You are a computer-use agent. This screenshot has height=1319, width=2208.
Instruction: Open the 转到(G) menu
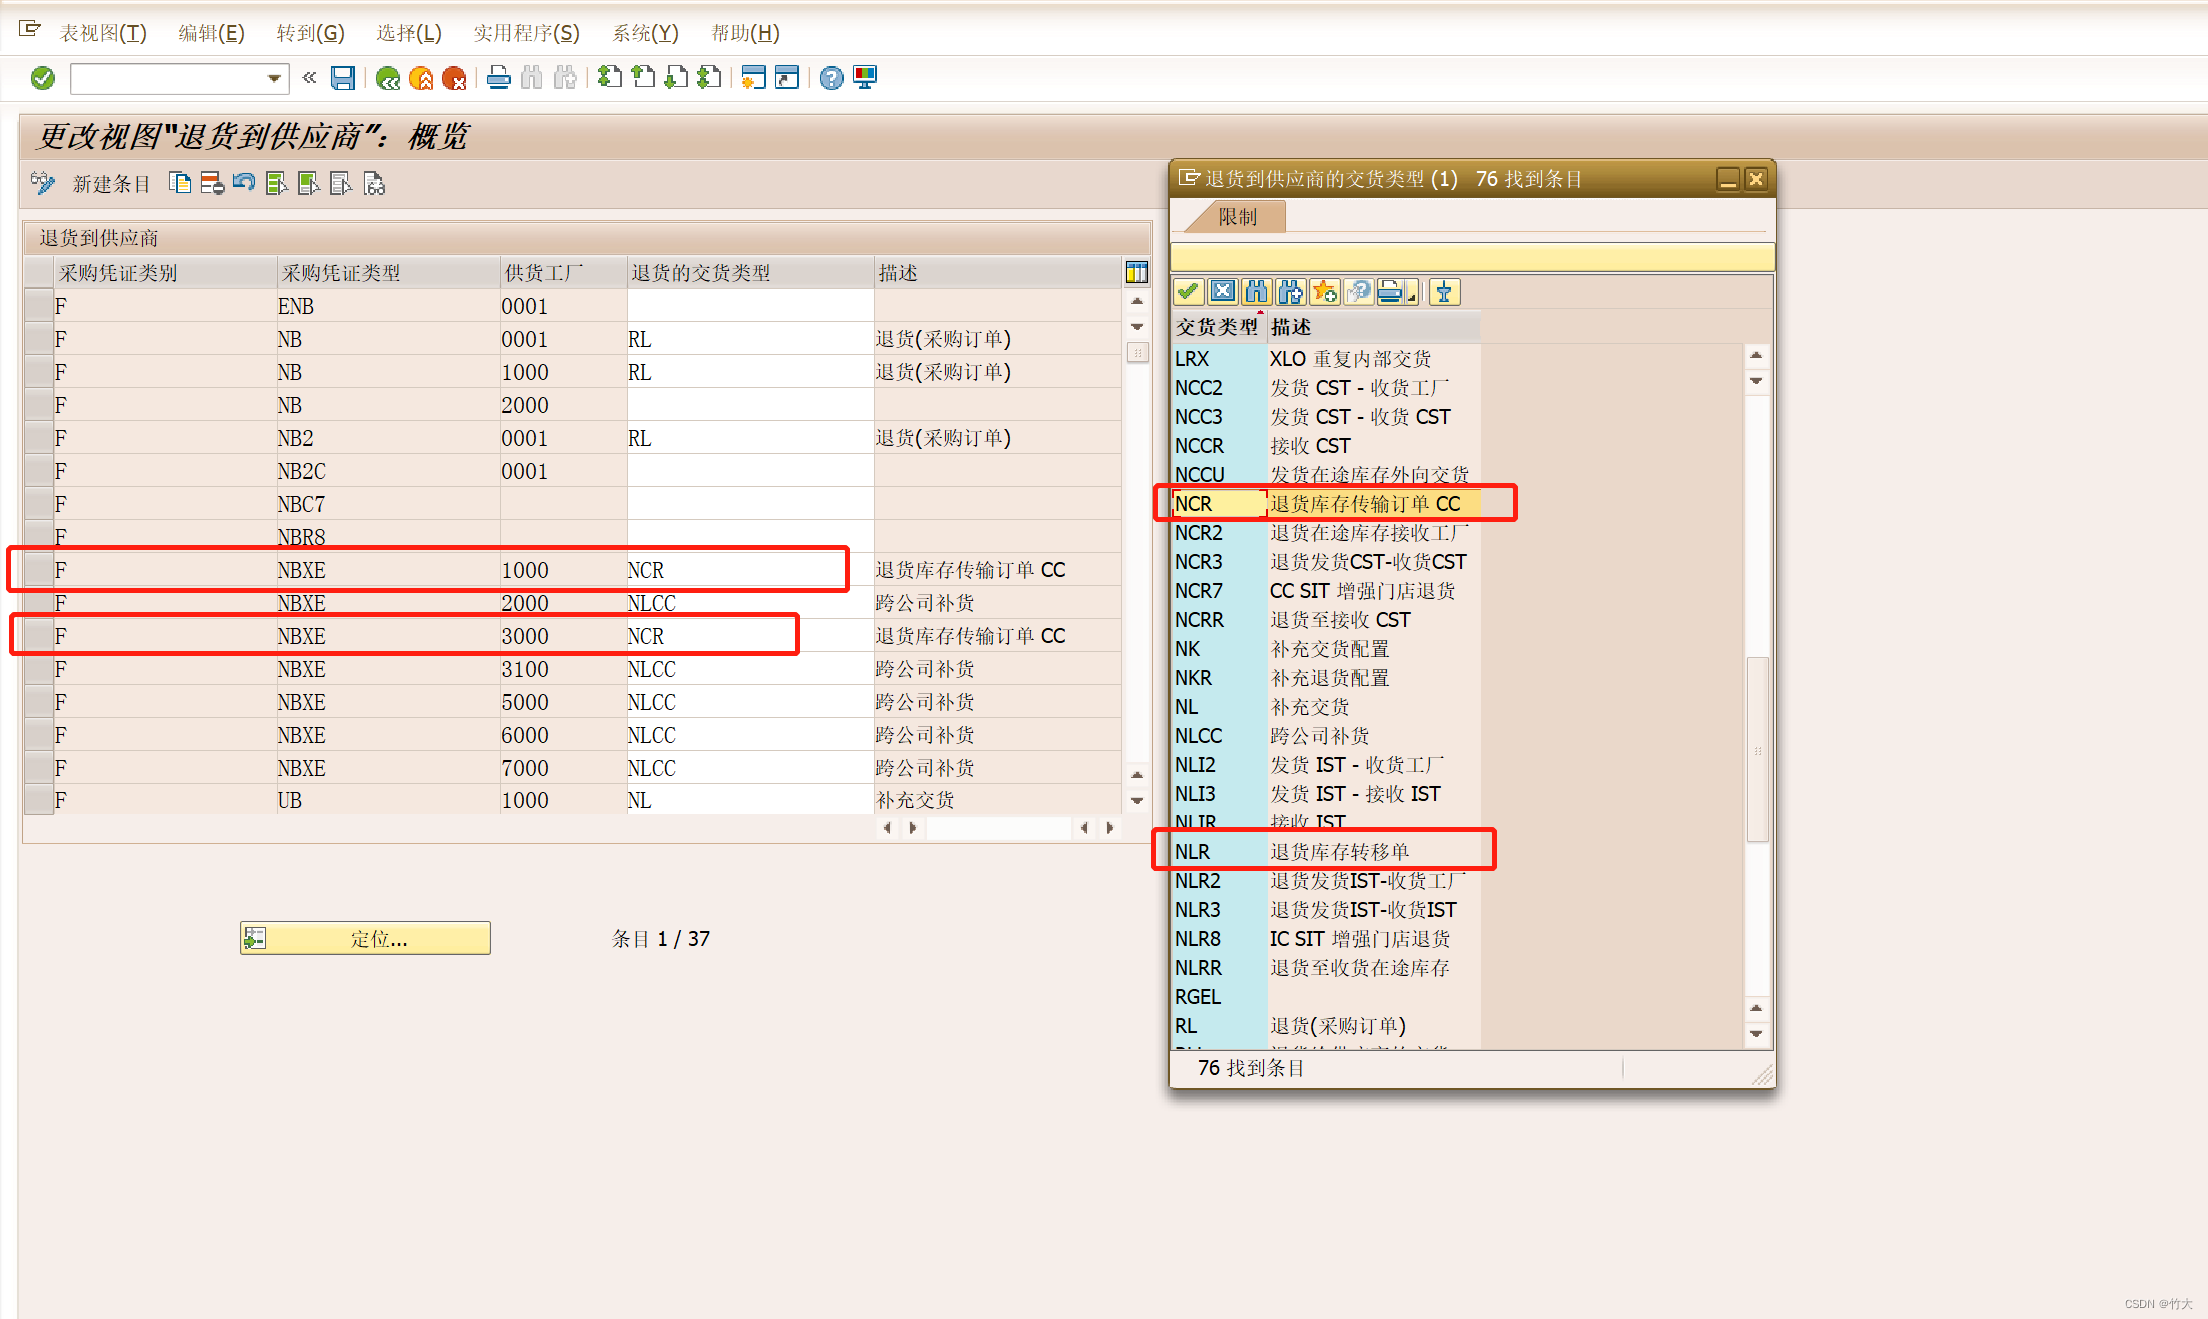(x=310, y=33)
